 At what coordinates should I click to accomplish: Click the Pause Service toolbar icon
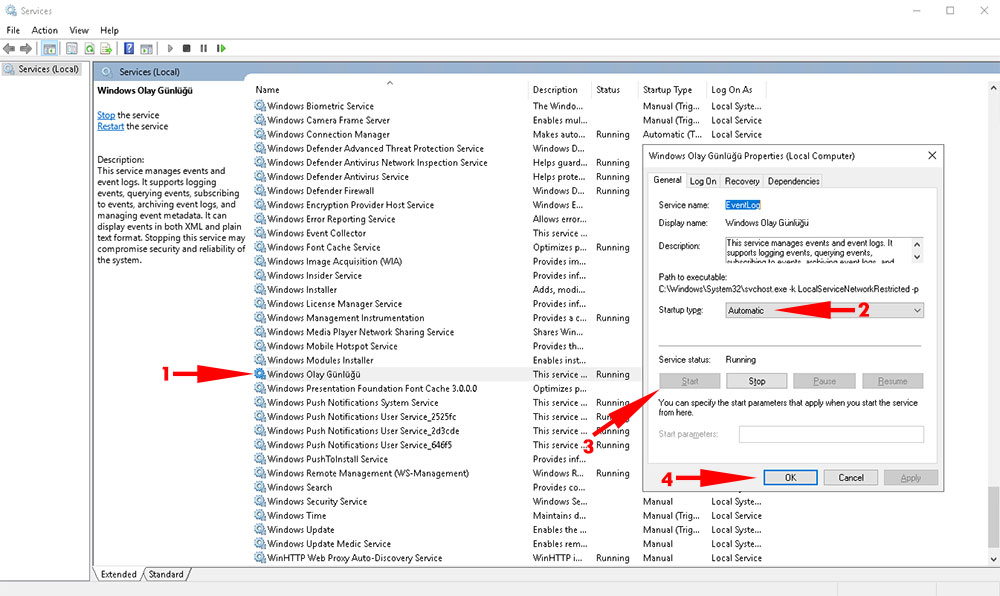[203, 48]
